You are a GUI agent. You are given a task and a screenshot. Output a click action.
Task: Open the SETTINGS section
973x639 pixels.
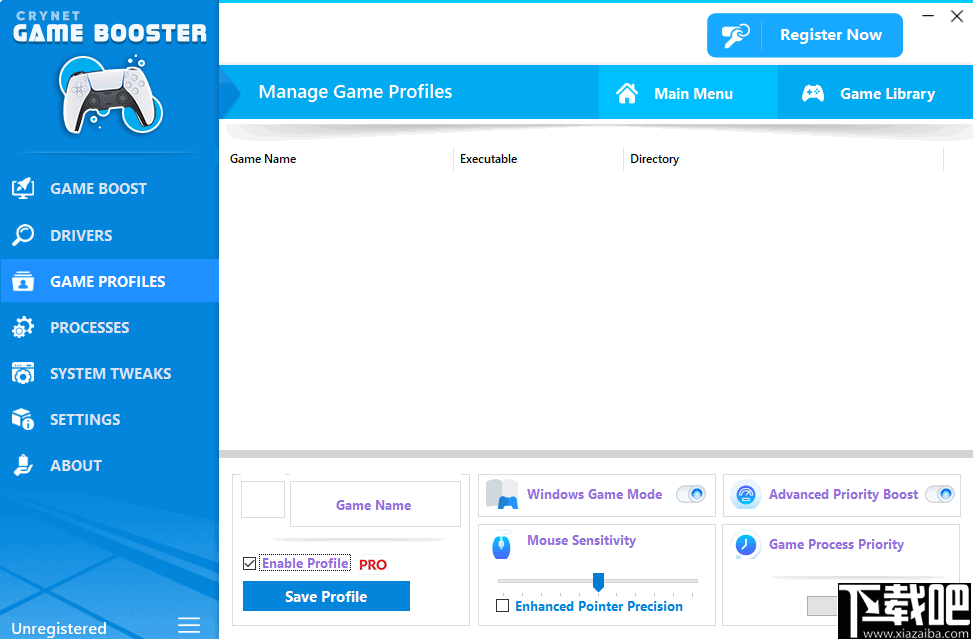coord(109,419)
